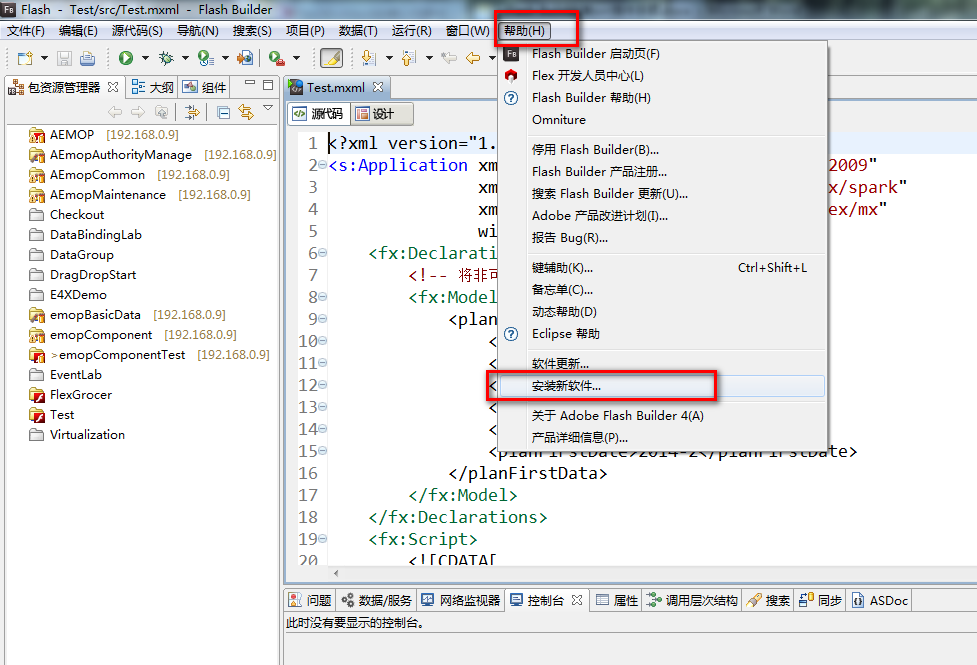Click the Print toolbar icon

pos(87,59)
